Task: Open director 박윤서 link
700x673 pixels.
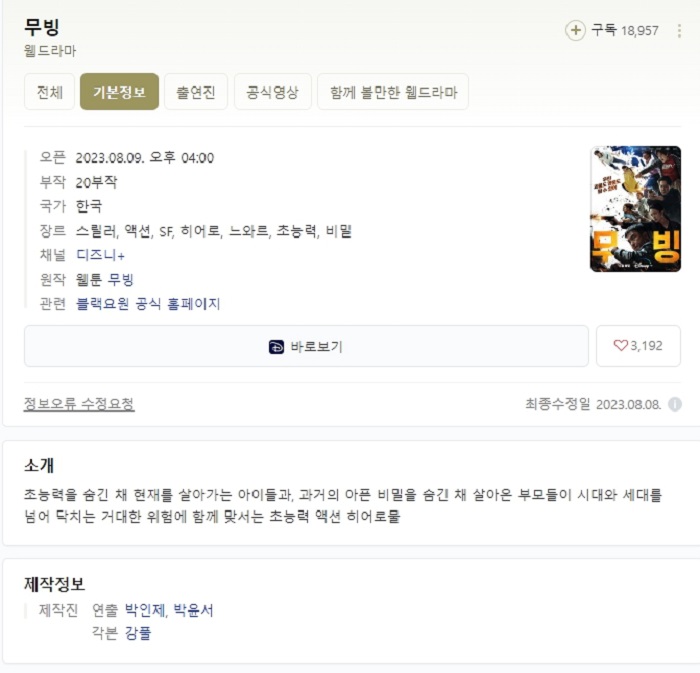Action: coord(193,610)
